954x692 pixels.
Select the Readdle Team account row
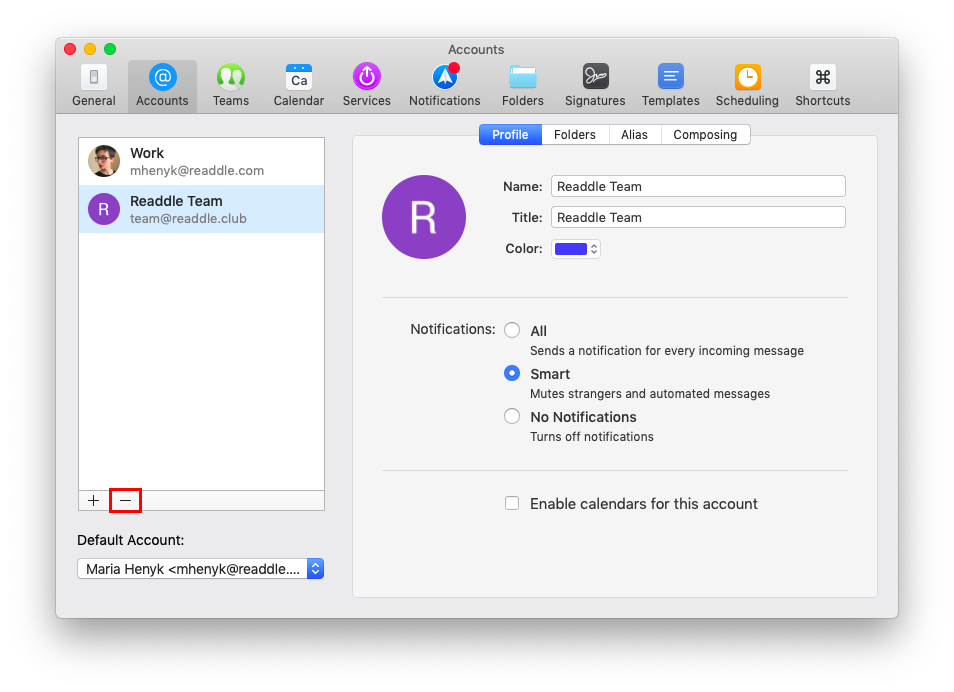(201, 209)
